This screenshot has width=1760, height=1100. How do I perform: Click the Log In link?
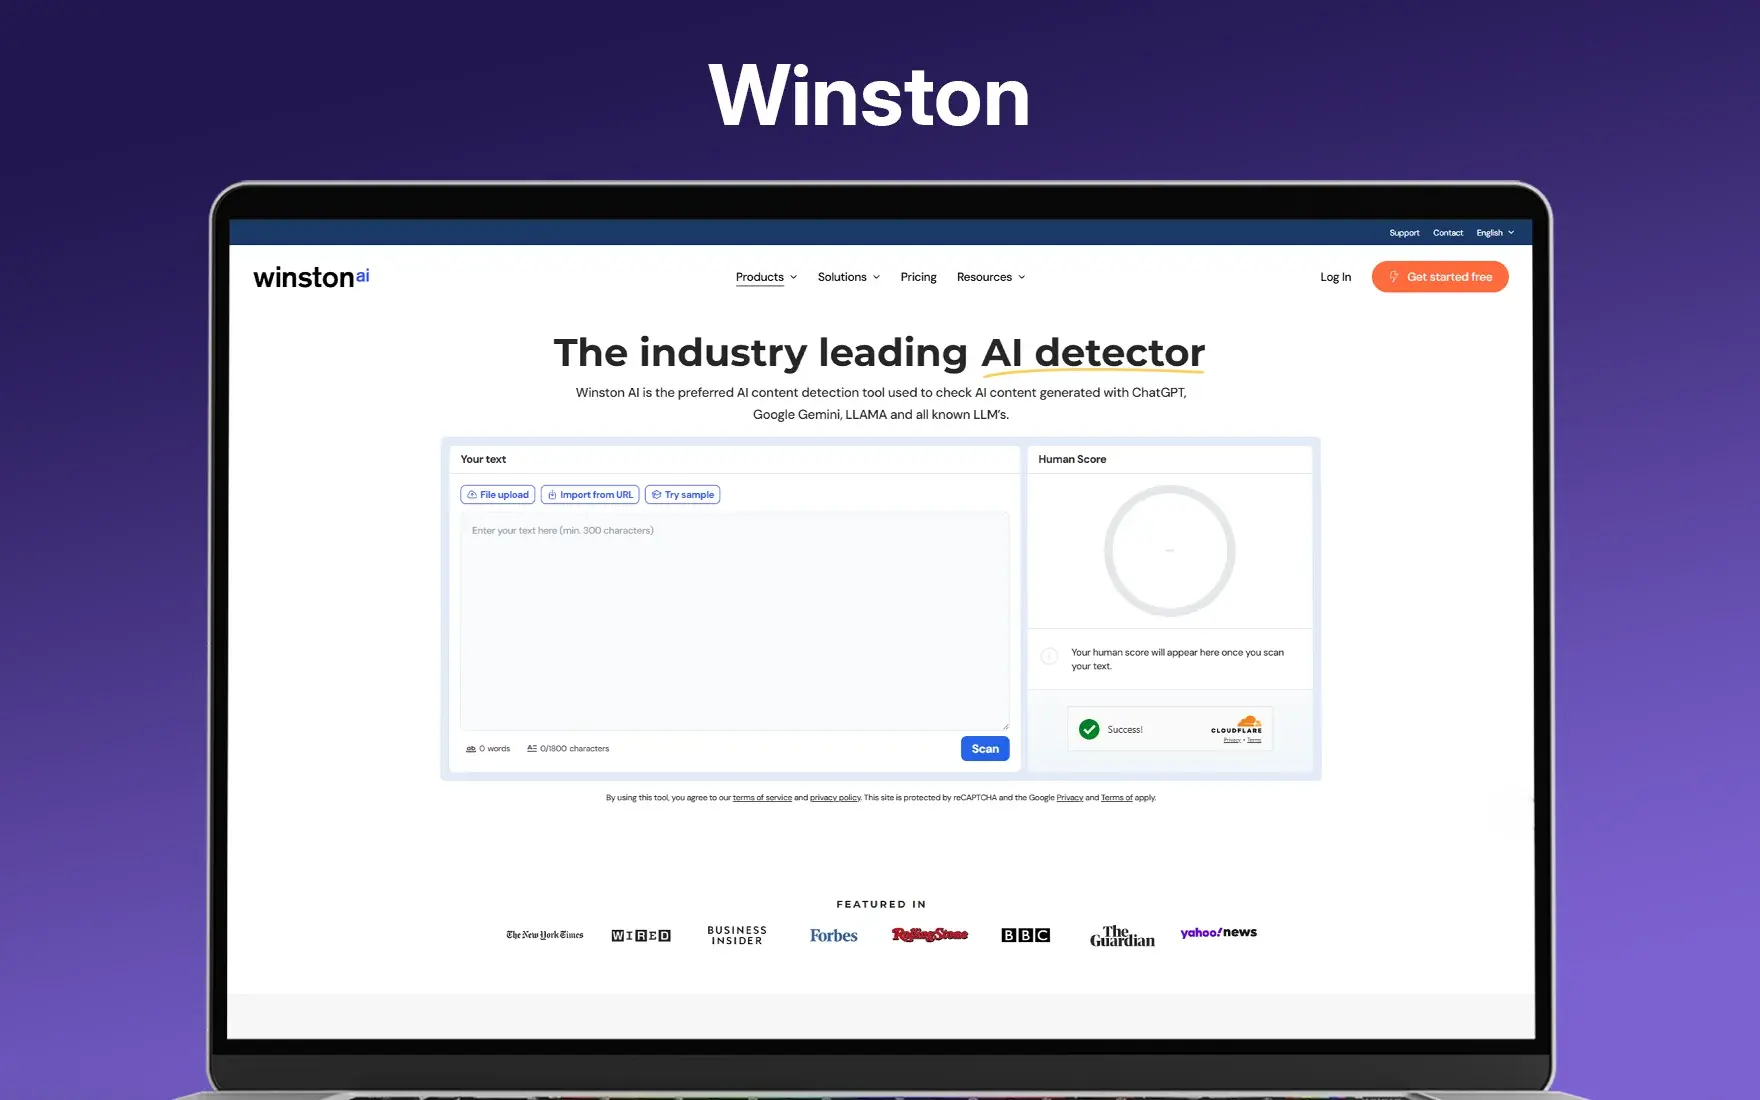[1335, 277]
